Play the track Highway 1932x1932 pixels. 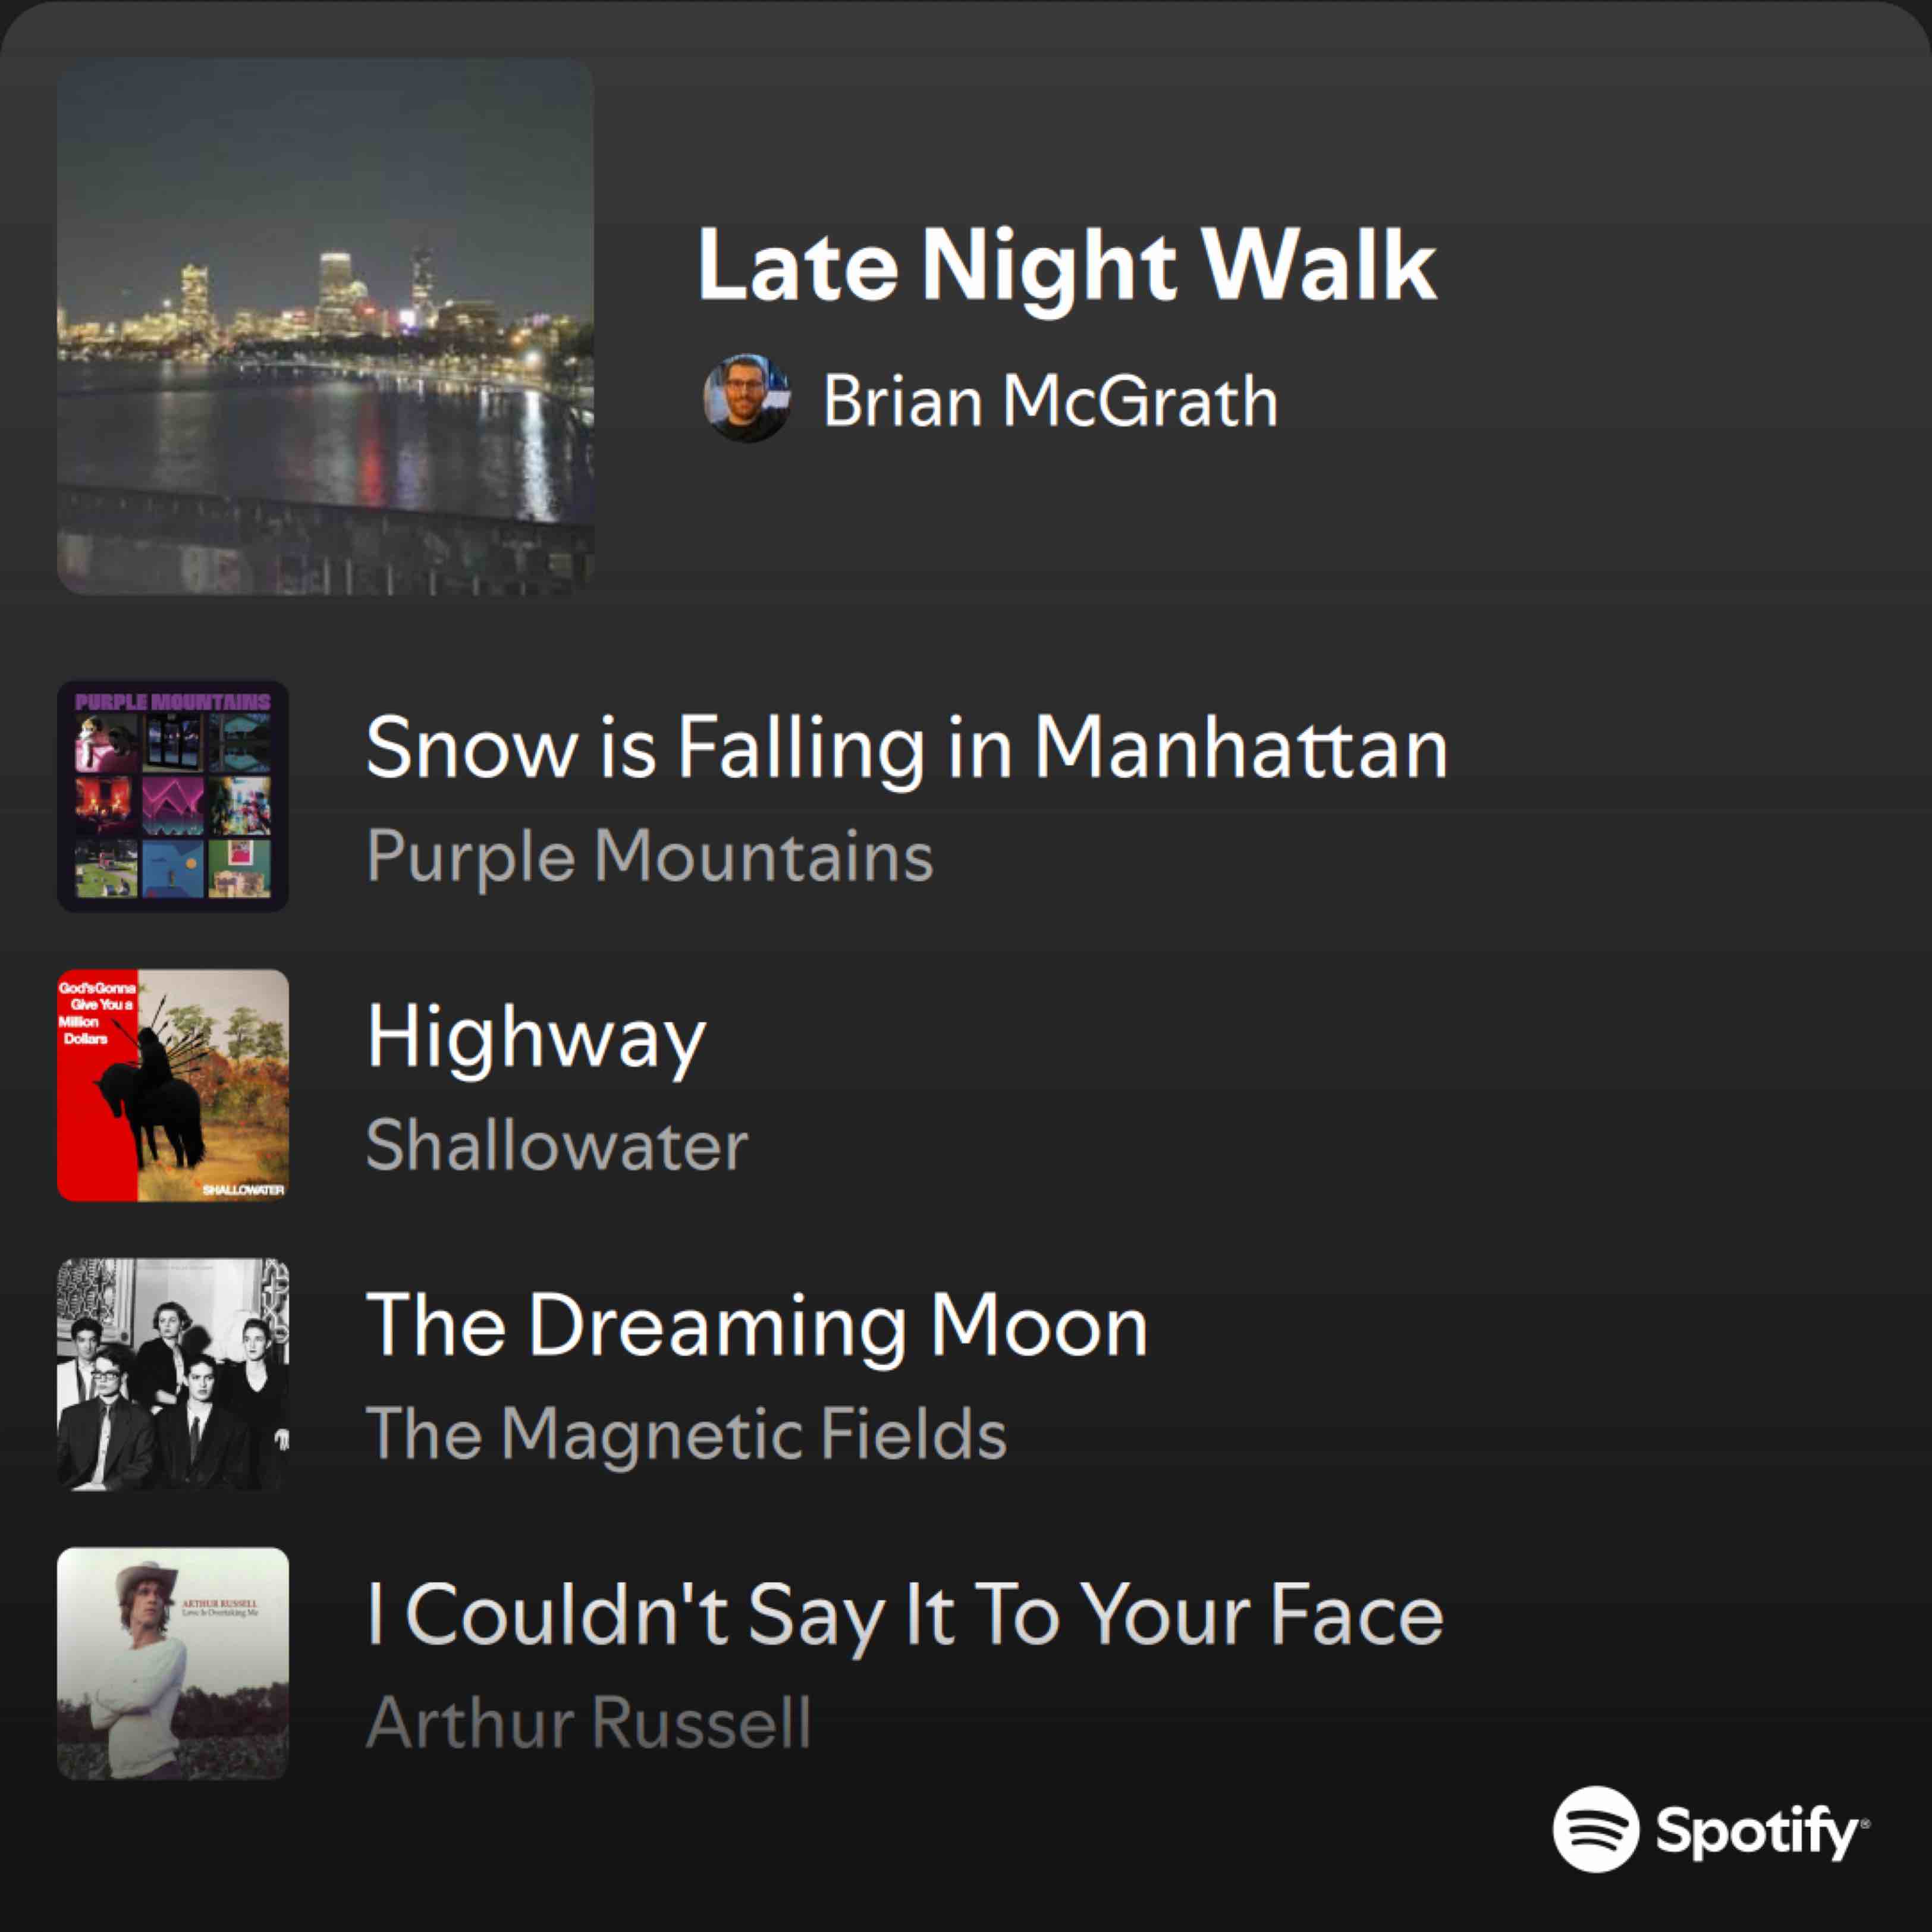point(537,1038)
